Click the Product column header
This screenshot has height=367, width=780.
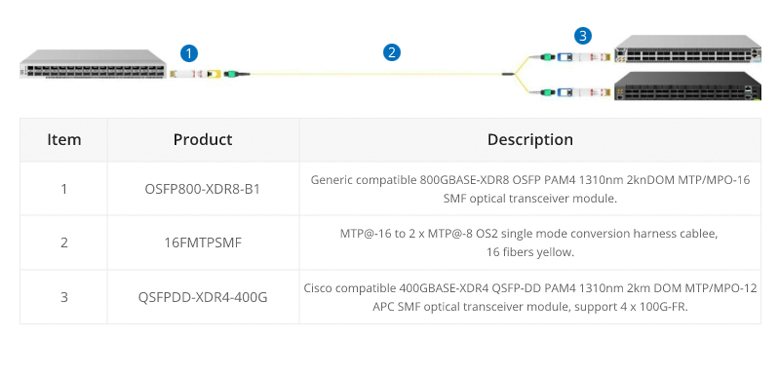tap(203, 140)
